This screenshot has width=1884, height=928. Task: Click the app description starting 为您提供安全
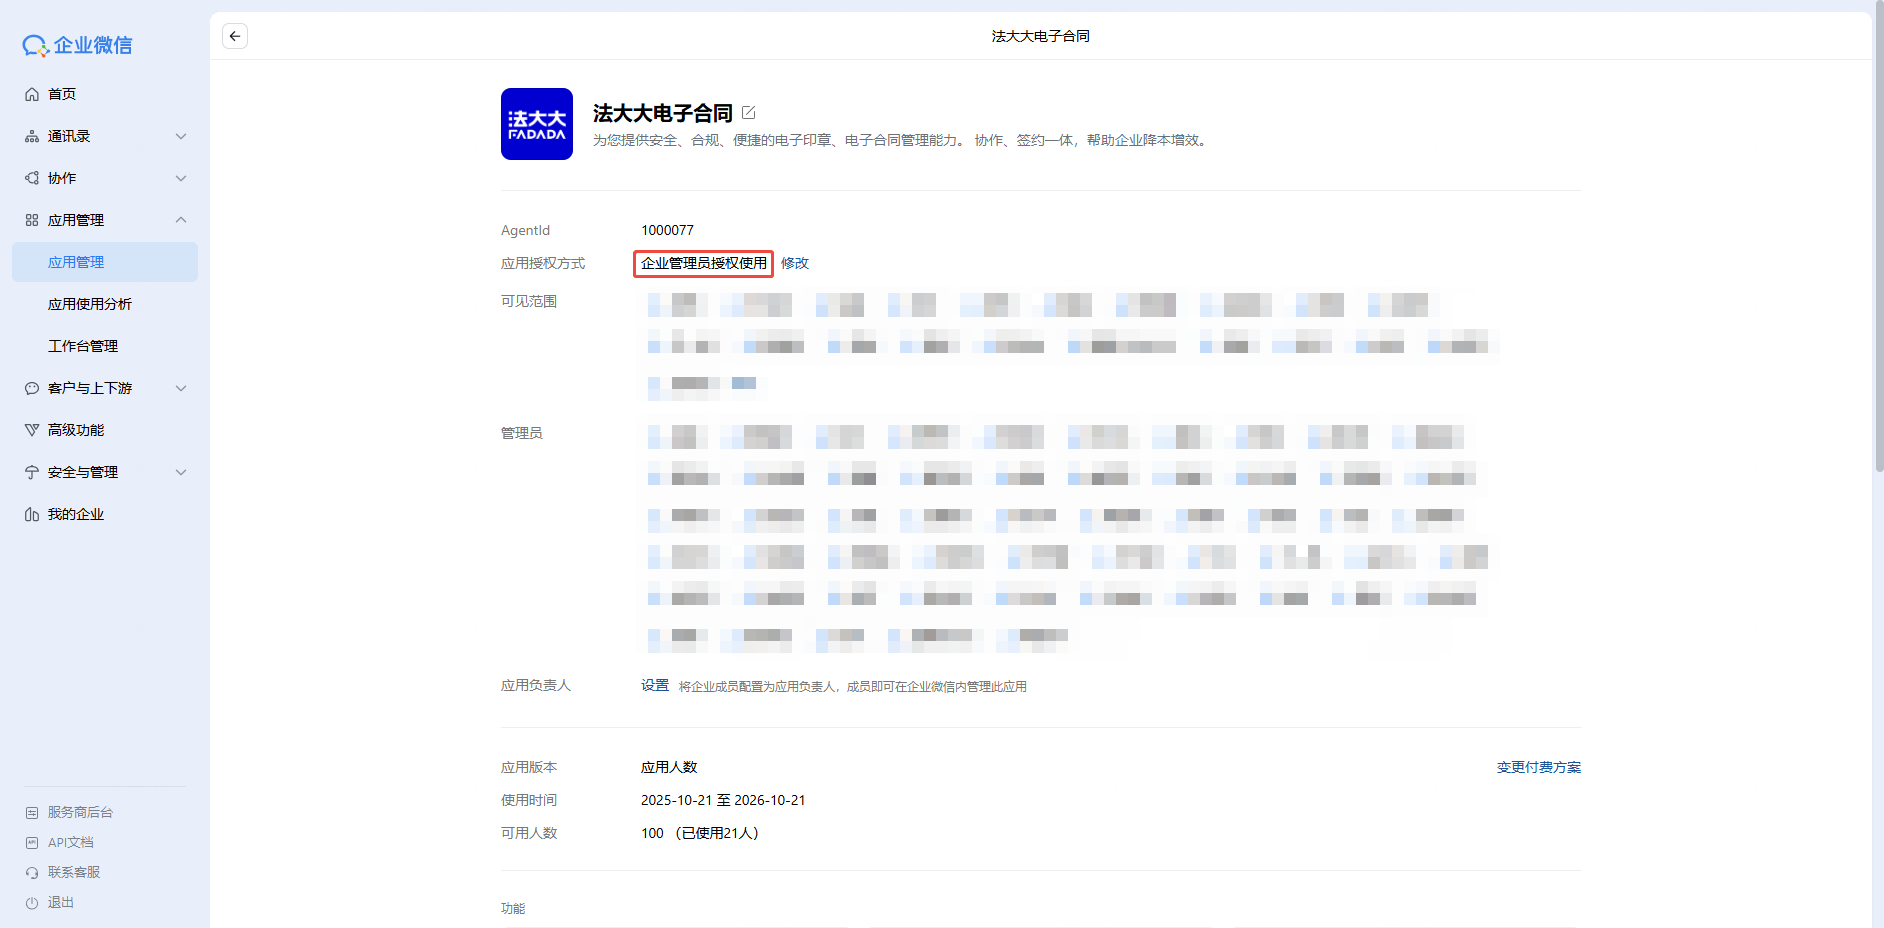coord(902,140)
